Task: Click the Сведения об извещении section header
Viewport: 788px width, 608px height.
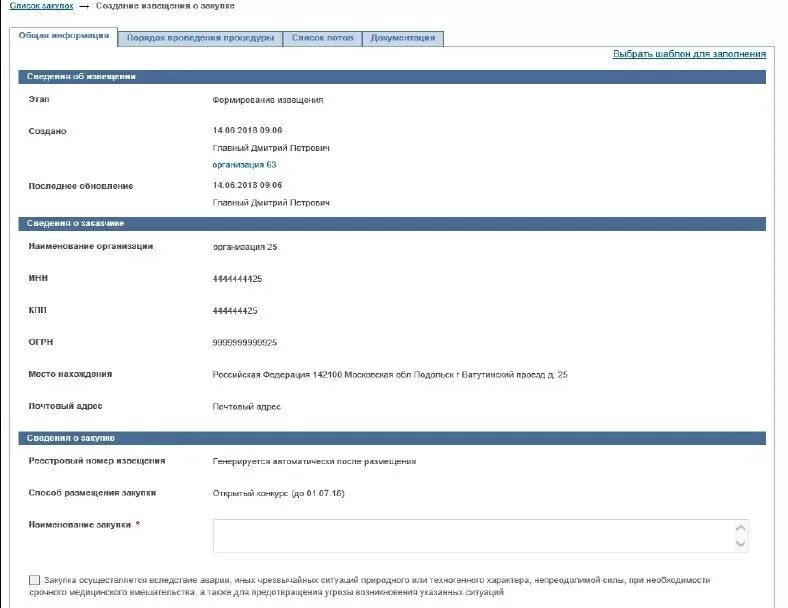Action: tap(392, 76)
